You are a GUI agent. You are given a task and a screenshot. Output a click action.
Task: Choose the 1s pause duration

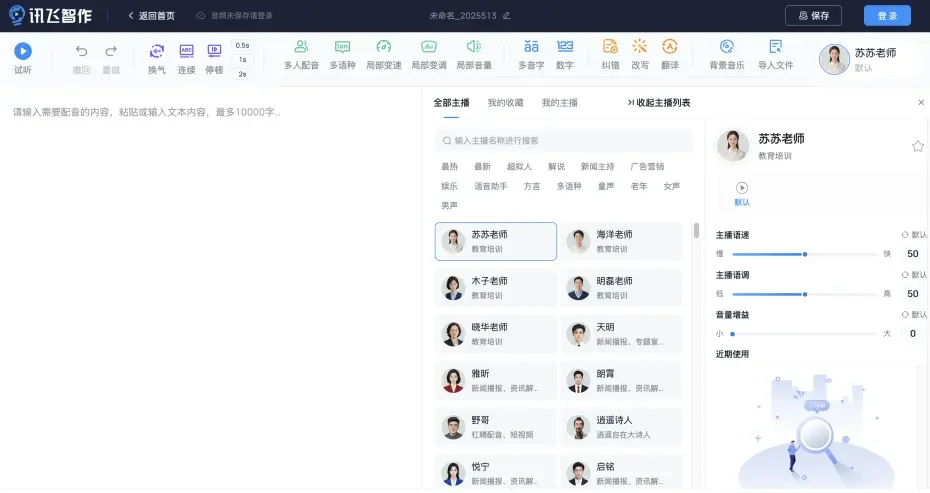242,59
